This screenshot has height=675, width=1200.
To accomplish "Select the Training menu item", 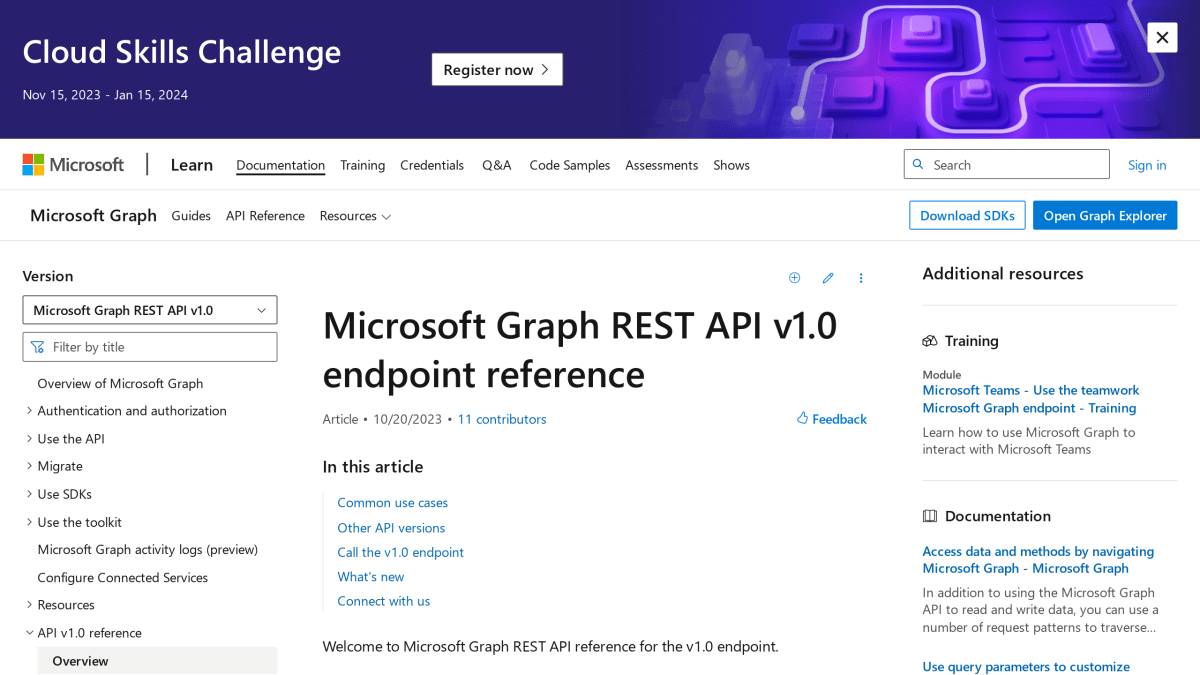I will [362, 165].
